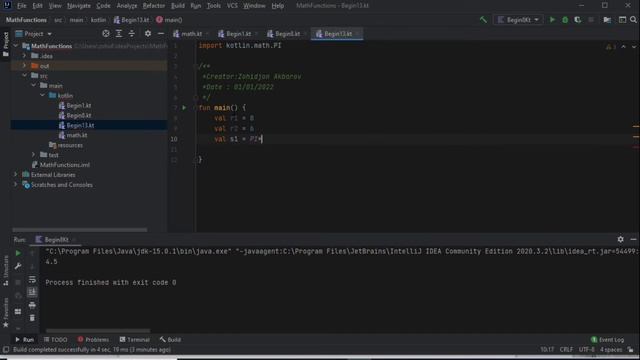Open Project panel gear options
Image resolution: width=640 pixels, height=360 pixels.
point(148,34)
